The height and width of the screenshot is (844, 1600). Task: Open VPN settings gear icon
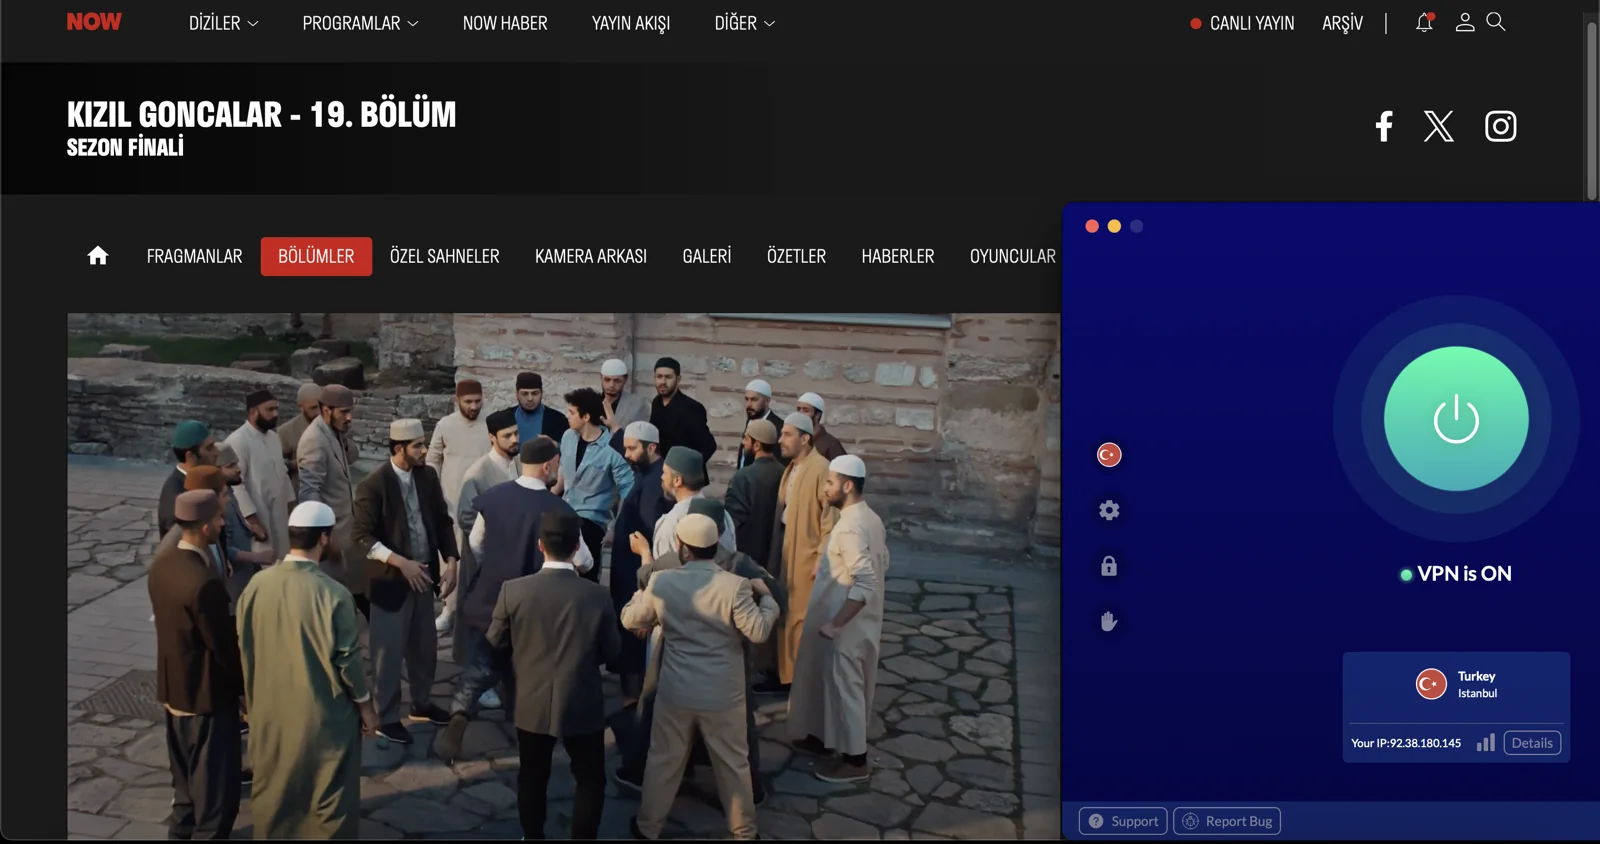point(1109,510)
